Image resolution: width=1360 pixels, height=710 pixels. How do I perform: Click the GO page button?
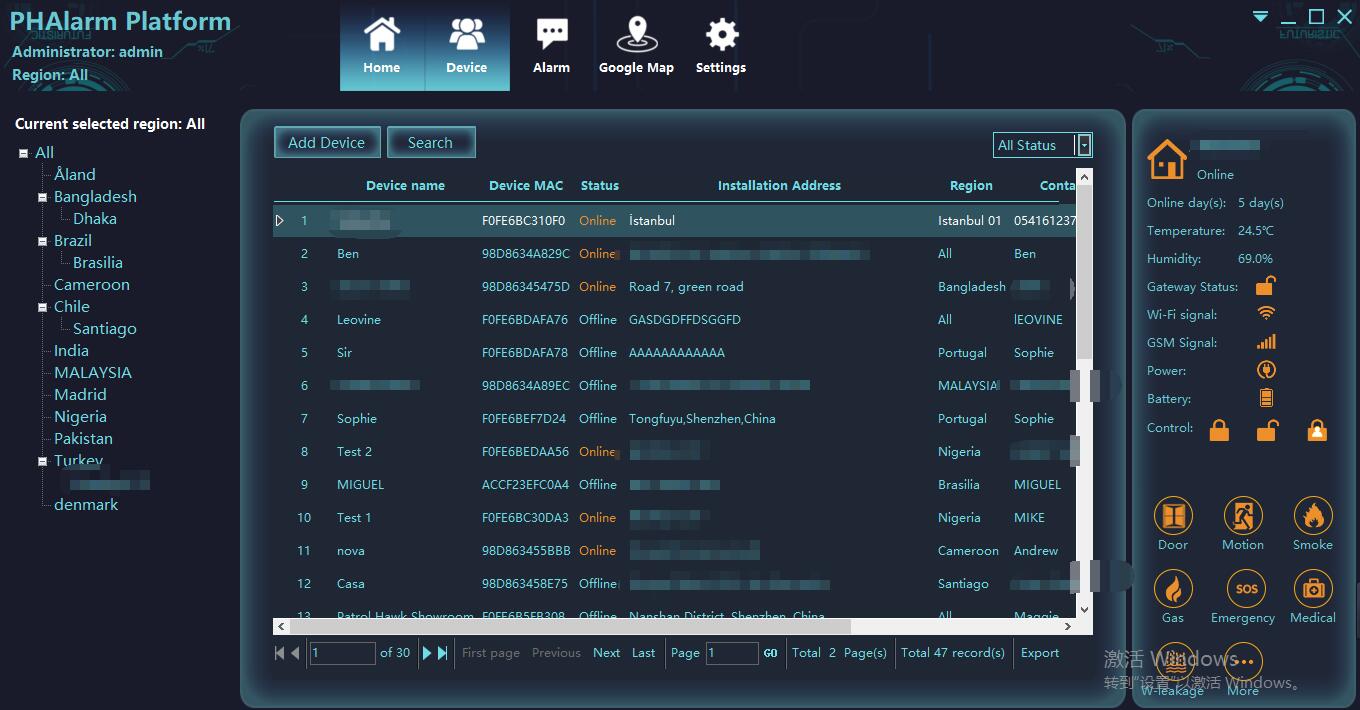click(x=771, y=653)
